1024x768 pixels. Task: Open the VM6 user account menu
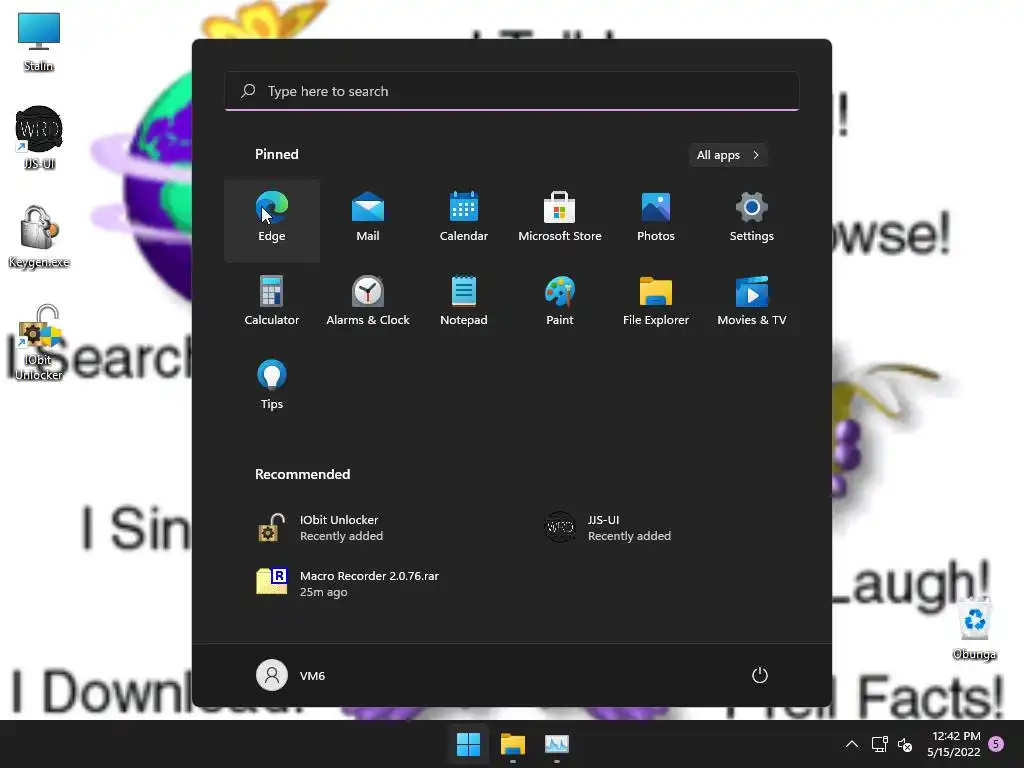[x=291, y=675]
